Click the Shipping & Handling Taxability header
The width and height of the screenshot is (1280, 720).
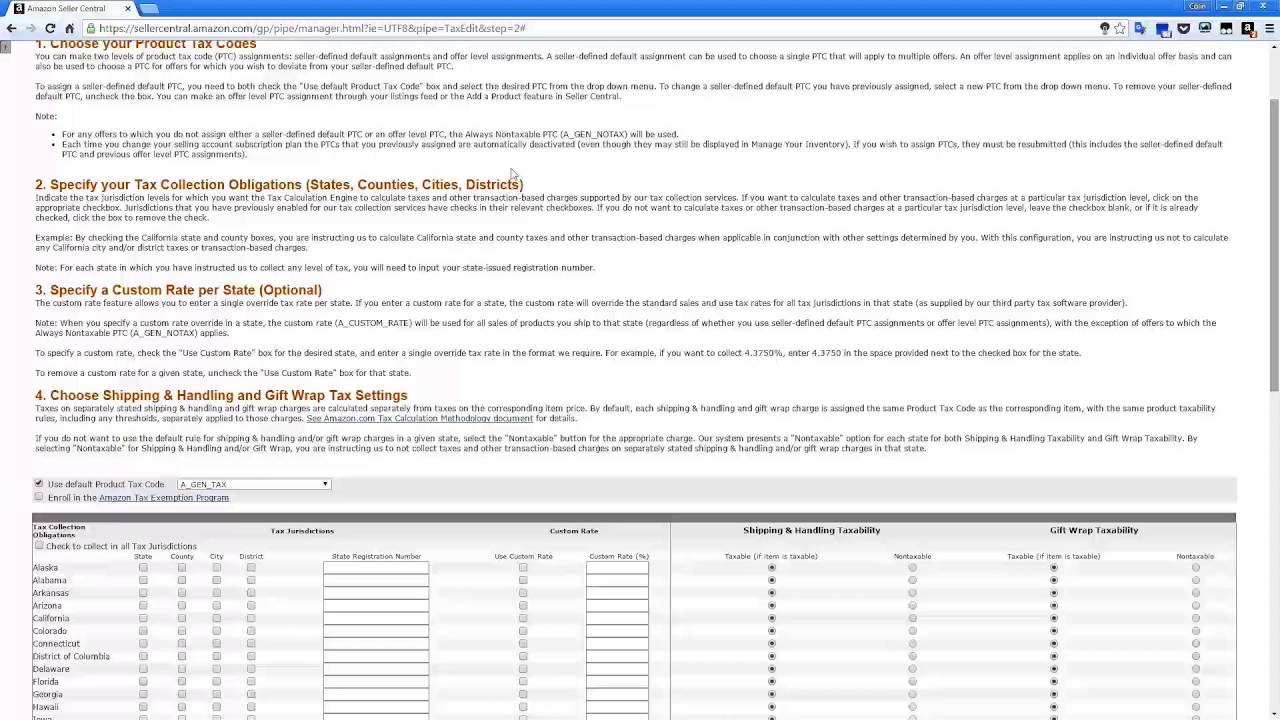tap(811, 530)
